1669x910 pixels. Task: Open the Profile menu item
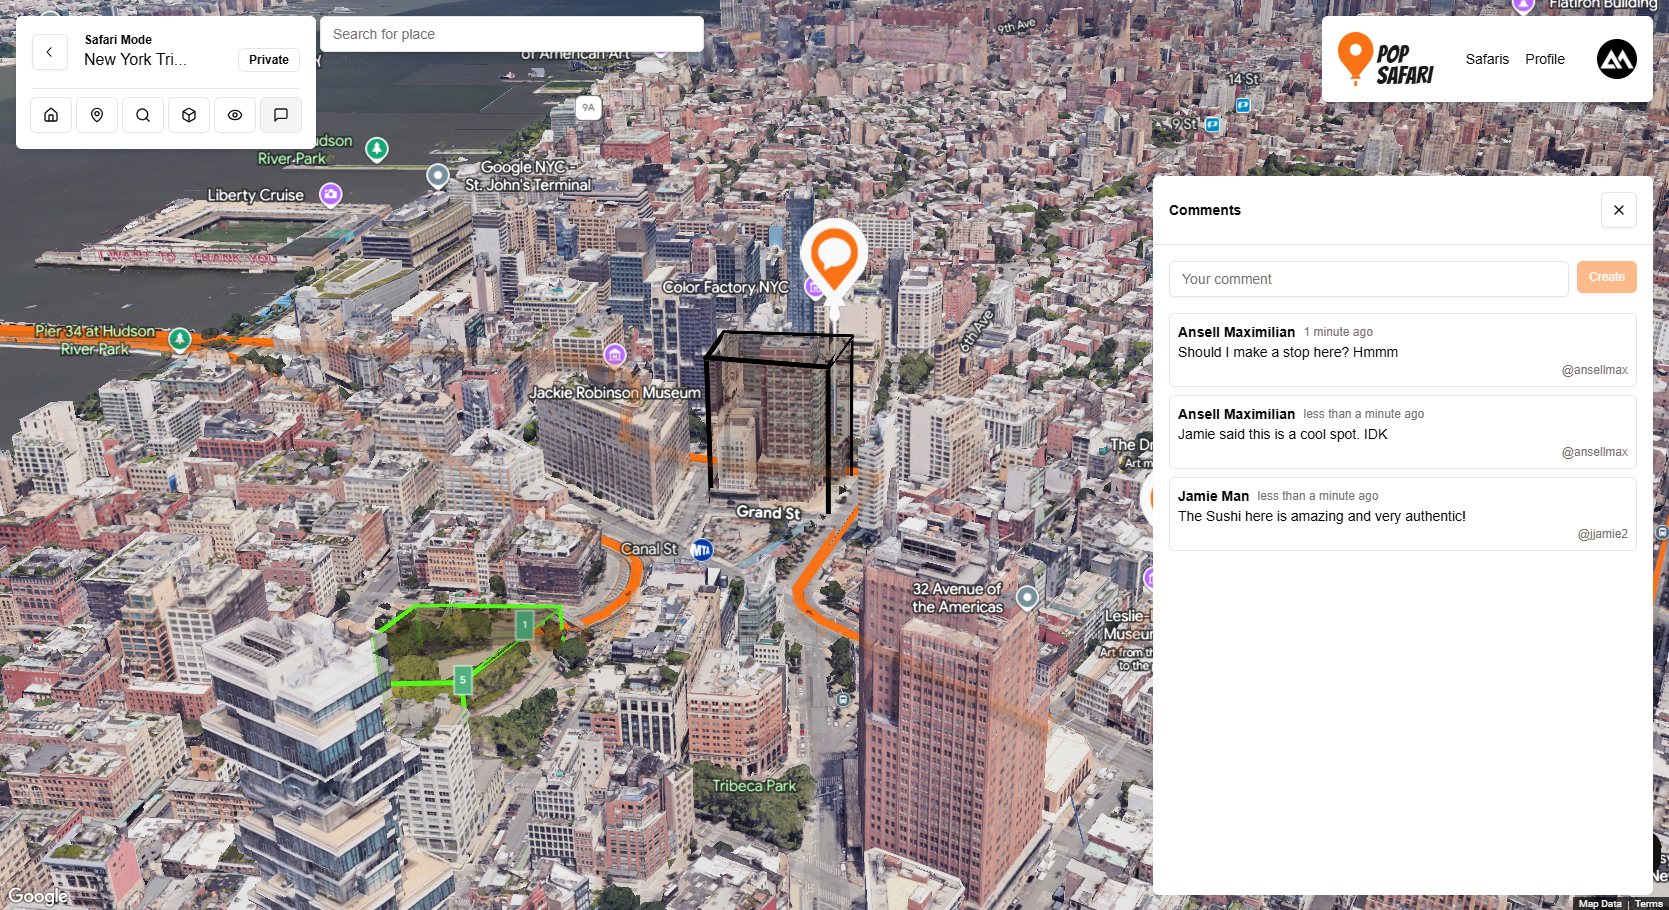point(1545,59)
